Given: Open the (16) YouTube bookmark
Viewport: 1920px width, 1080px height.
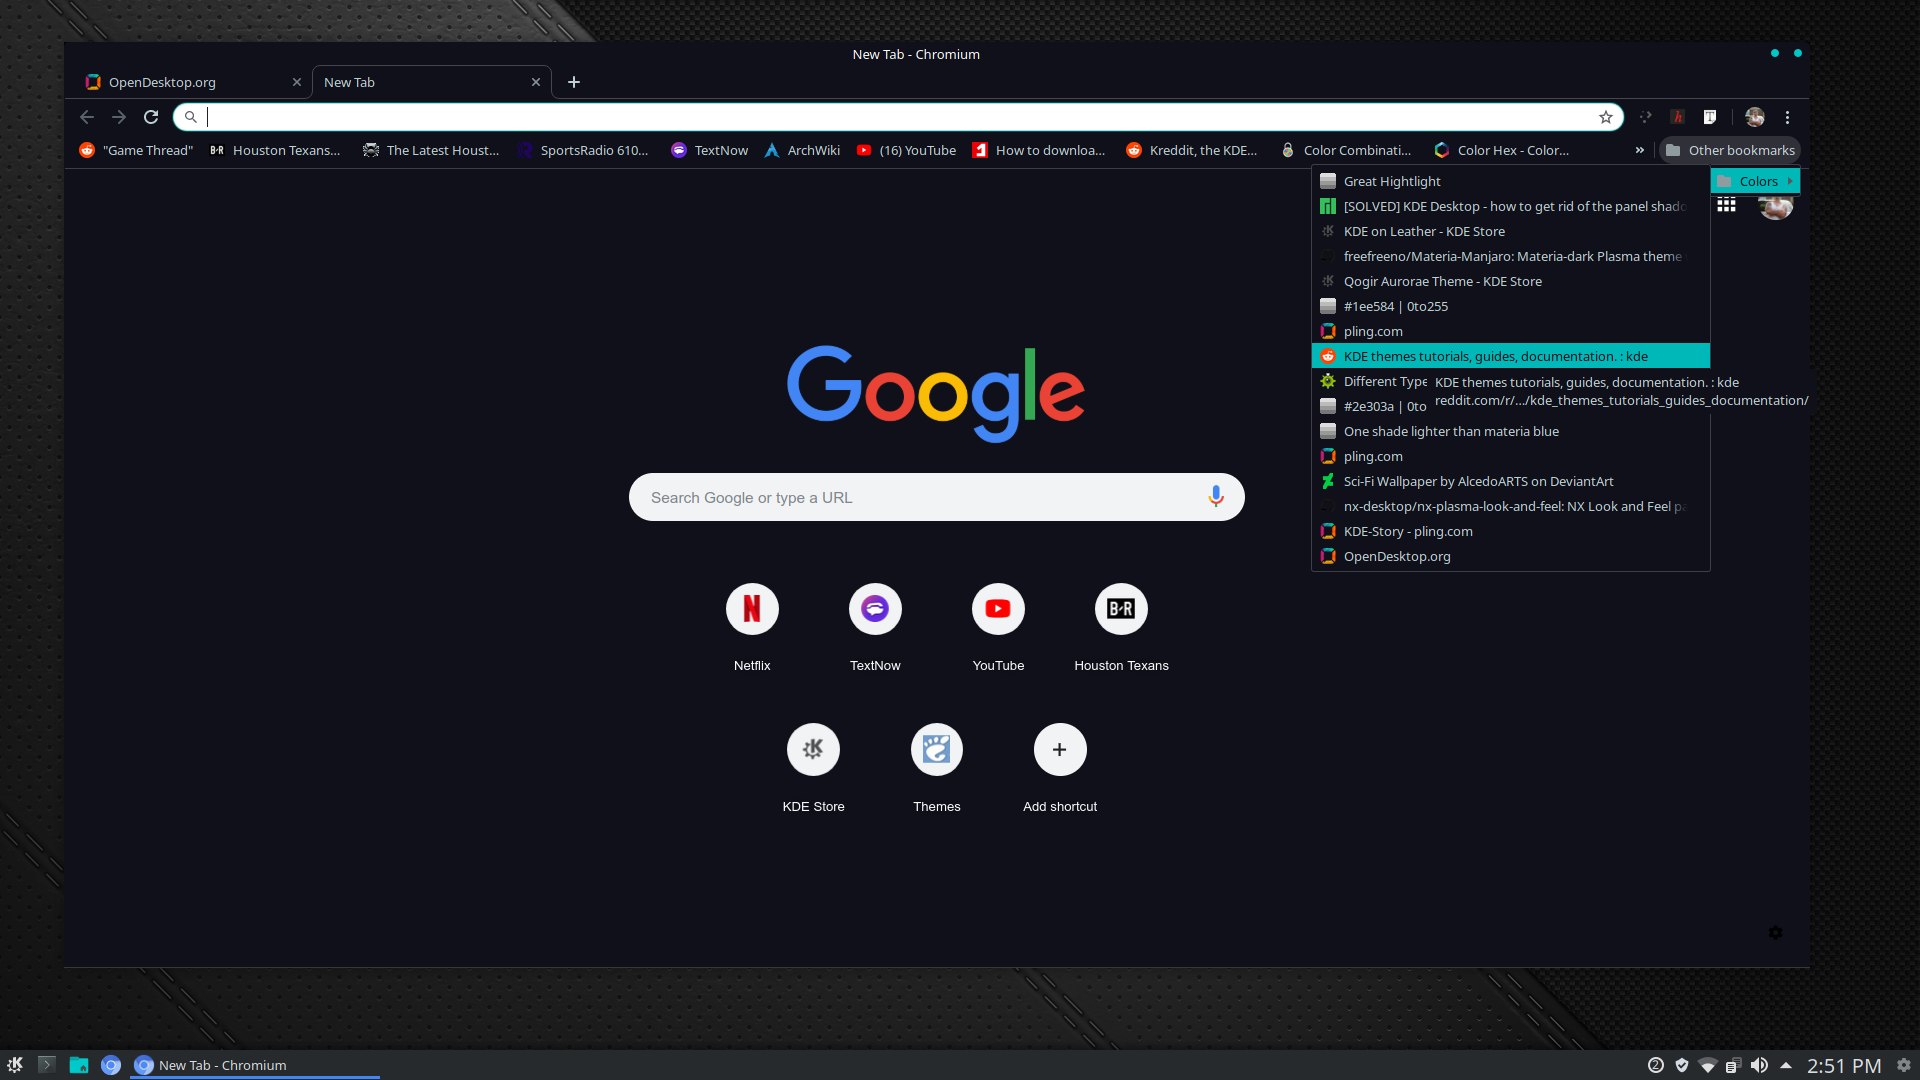Looking at the screenshot, I should (x=906, y=150).
